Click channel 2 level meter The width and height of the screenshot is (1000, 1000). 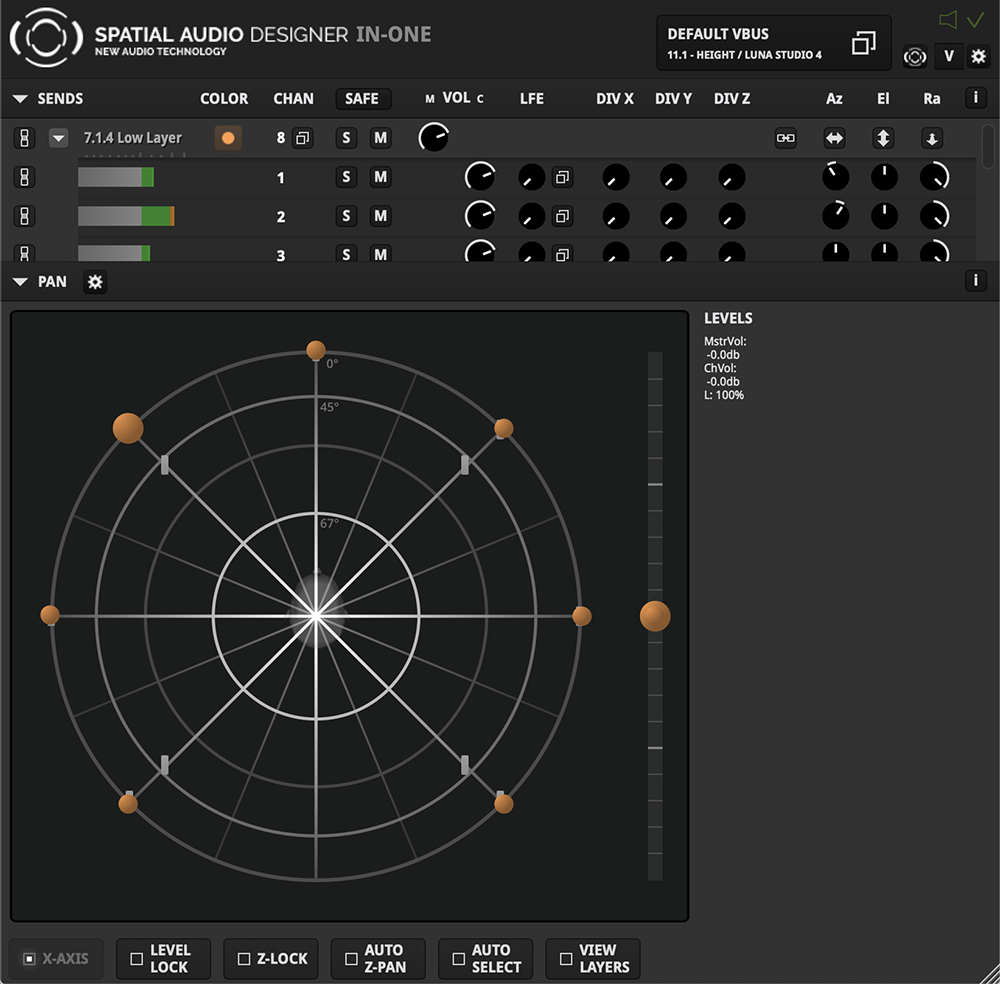click(126, 216)
